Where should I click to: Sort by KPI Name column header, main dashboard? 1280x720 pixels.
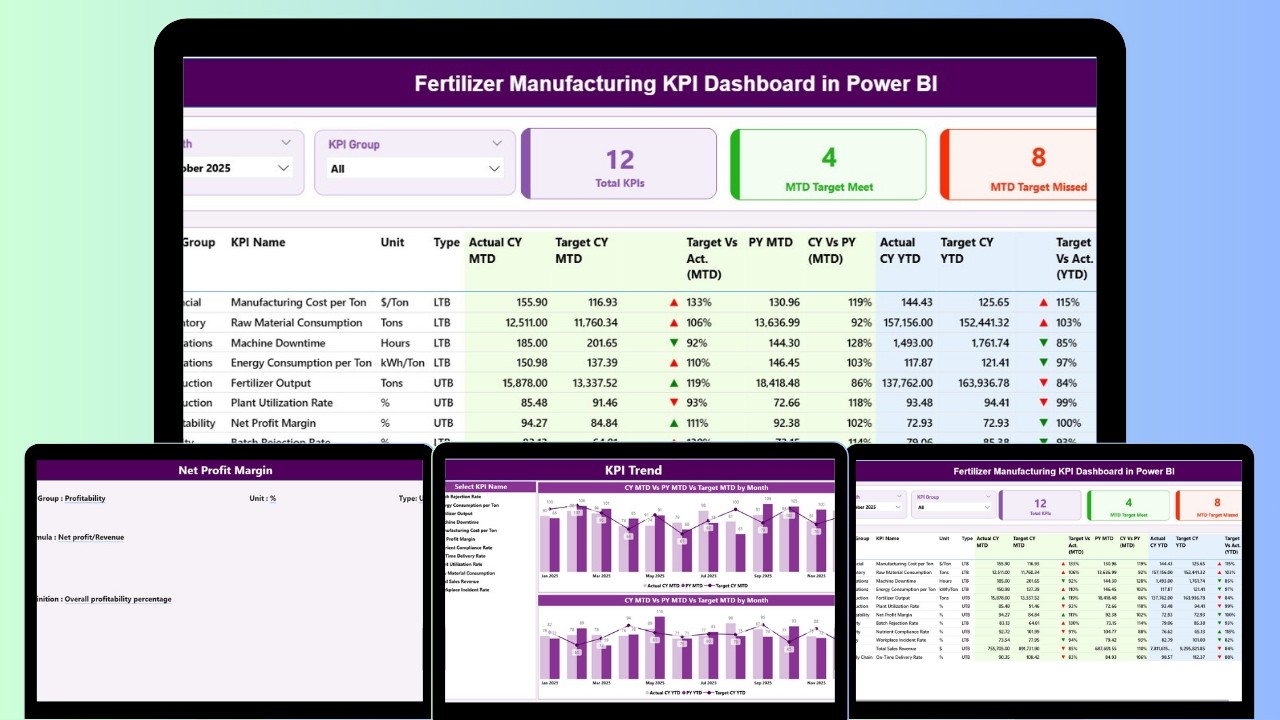pos(258,242)
